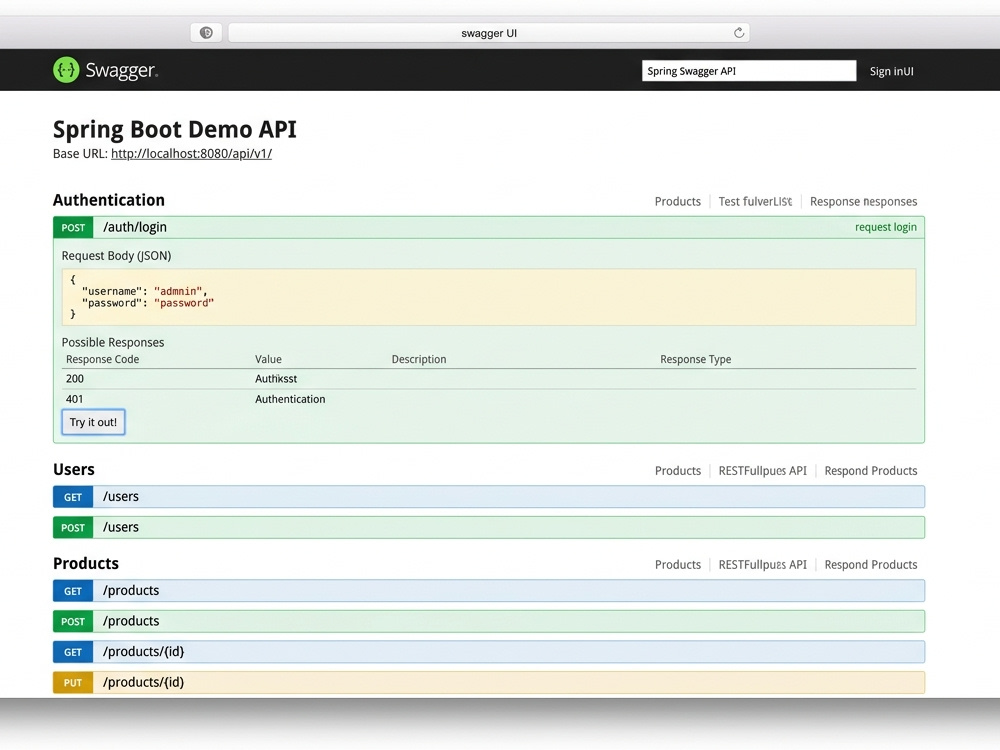Image resolution: width=1000 pixels, height=750 pixels.
Task: Expand the GET /users operation
Action: pyautogui.click(x=489, y=497)
